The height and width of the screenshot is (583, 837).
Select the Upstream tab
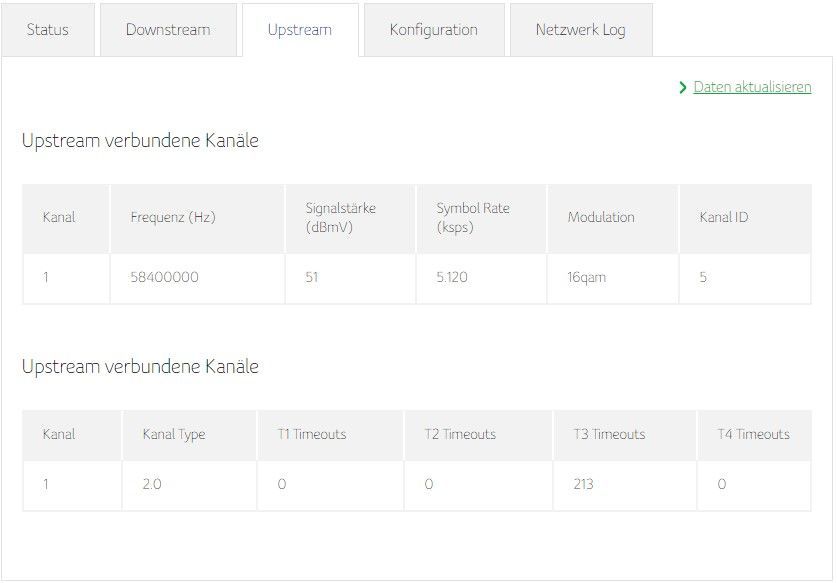[x=299, y=30]
